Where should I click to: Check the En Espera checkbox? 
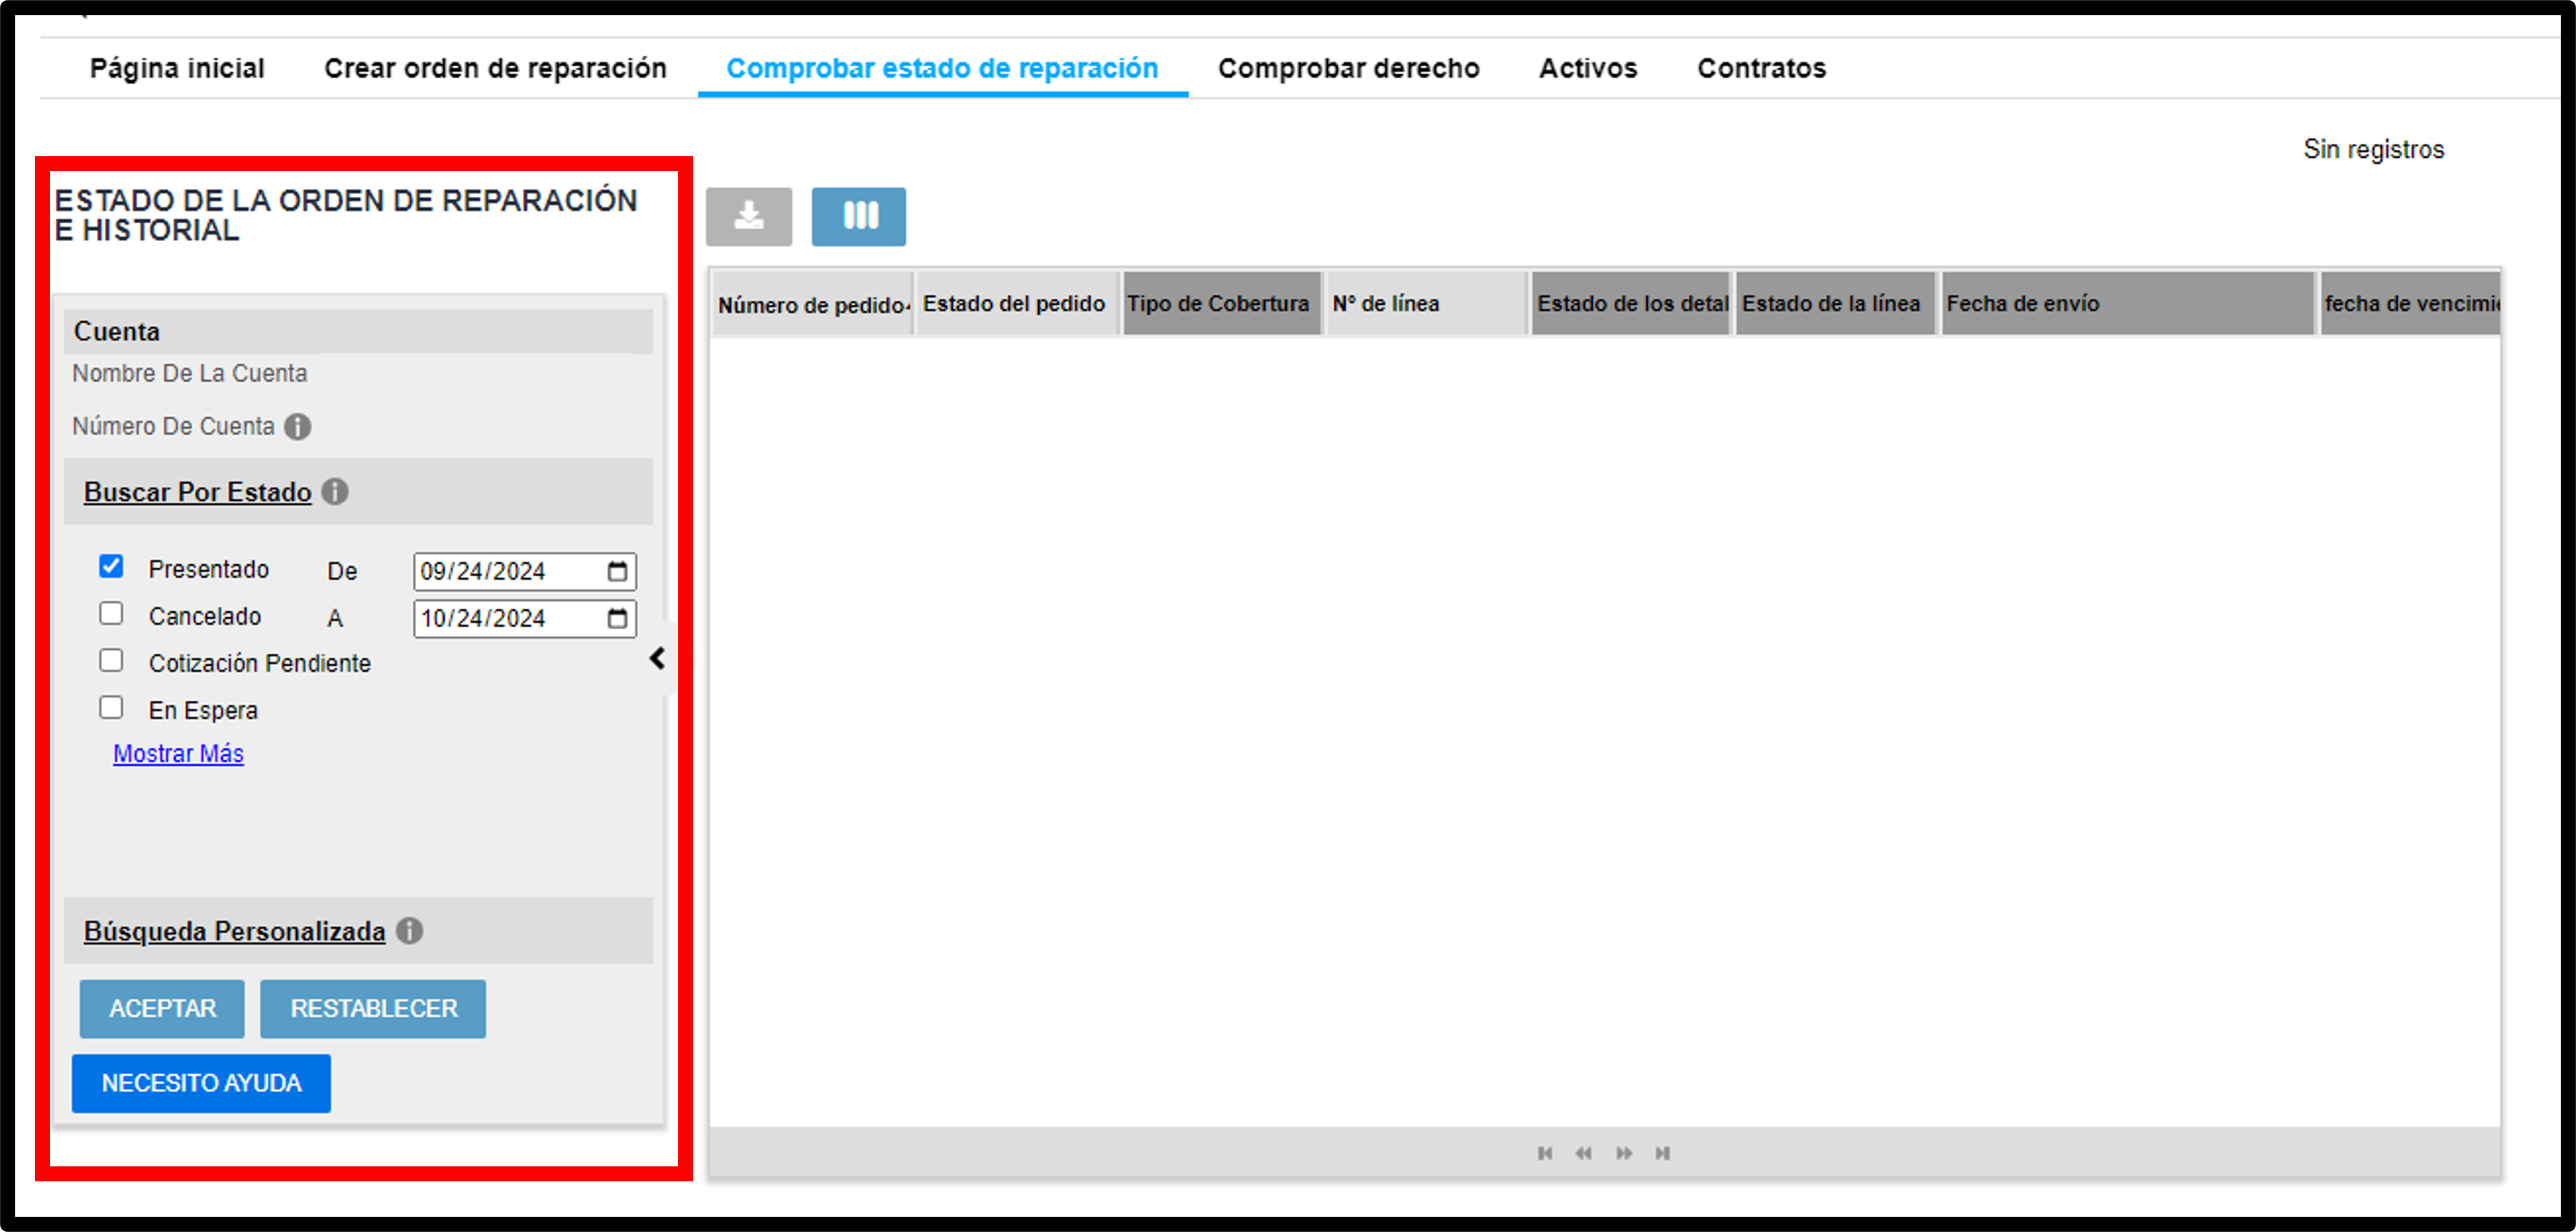(111, 708)
